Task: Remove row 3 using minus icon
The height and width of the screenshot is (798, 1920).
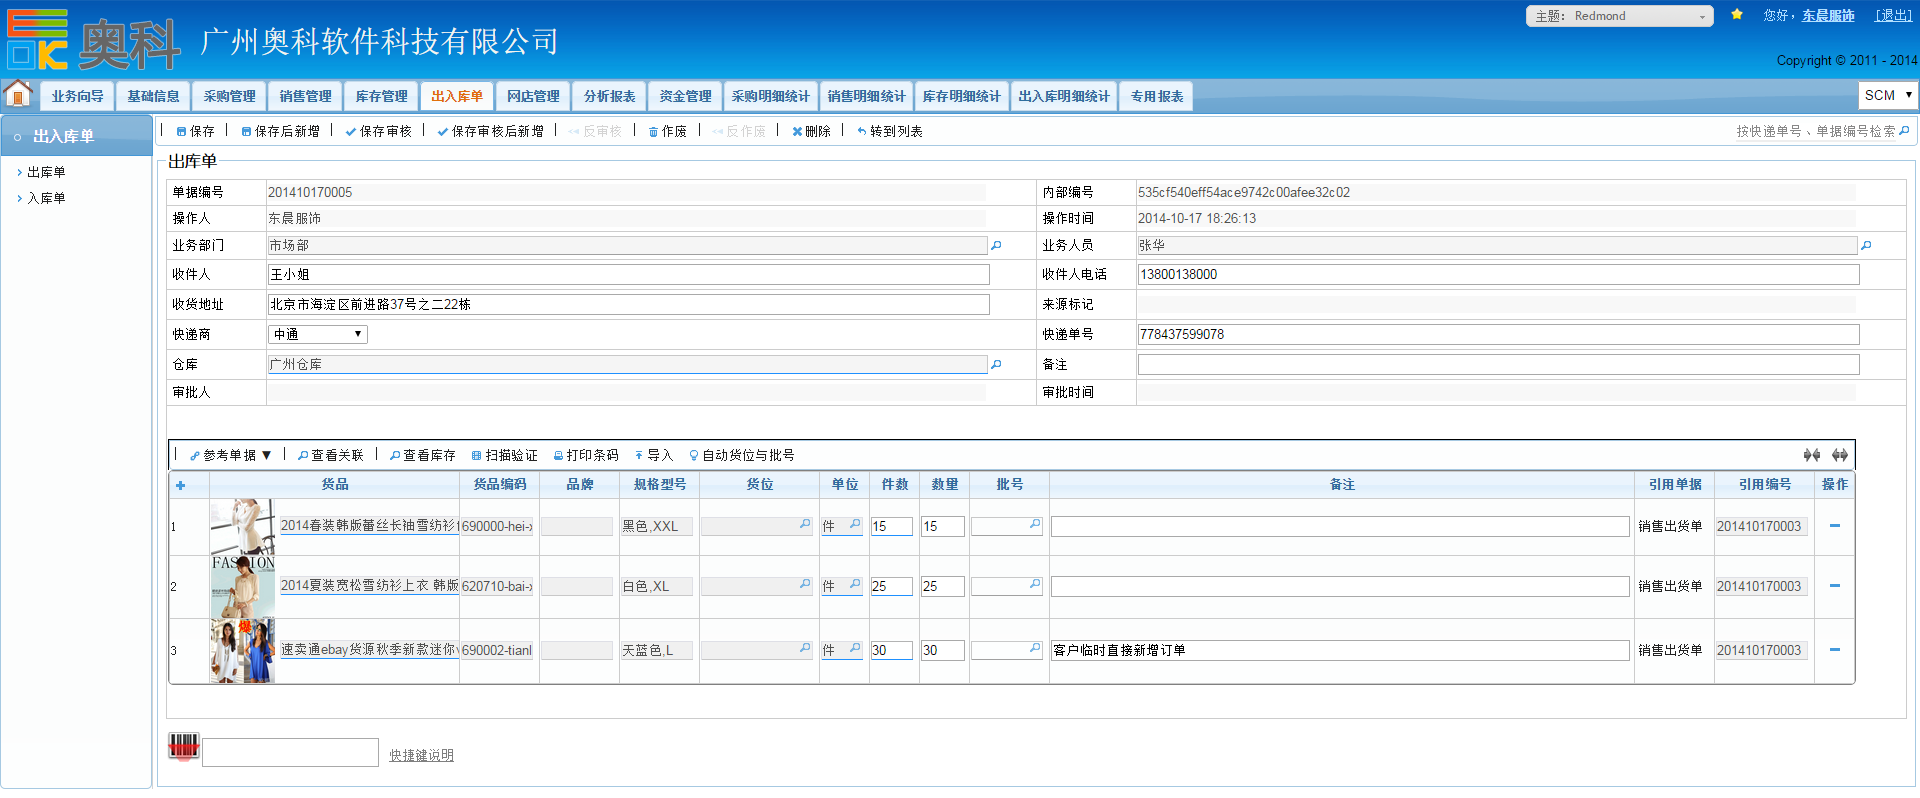Action: (x=1834, y=650)
